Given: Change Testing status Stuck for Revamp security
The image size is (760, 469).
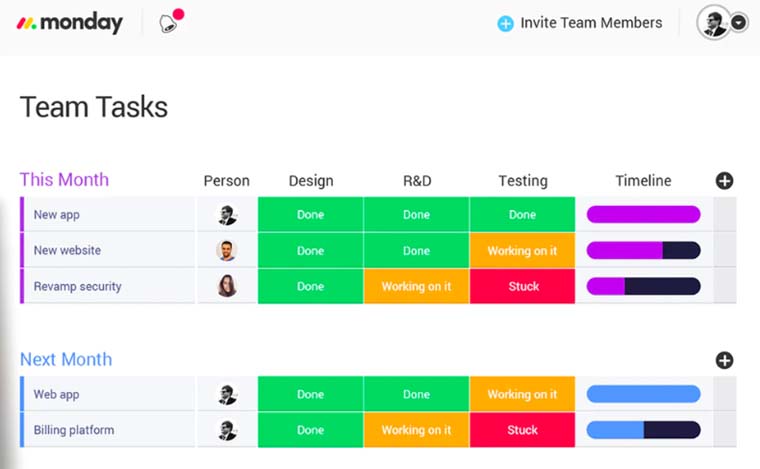Looking at the screenshot, I should tap(522, 286).
